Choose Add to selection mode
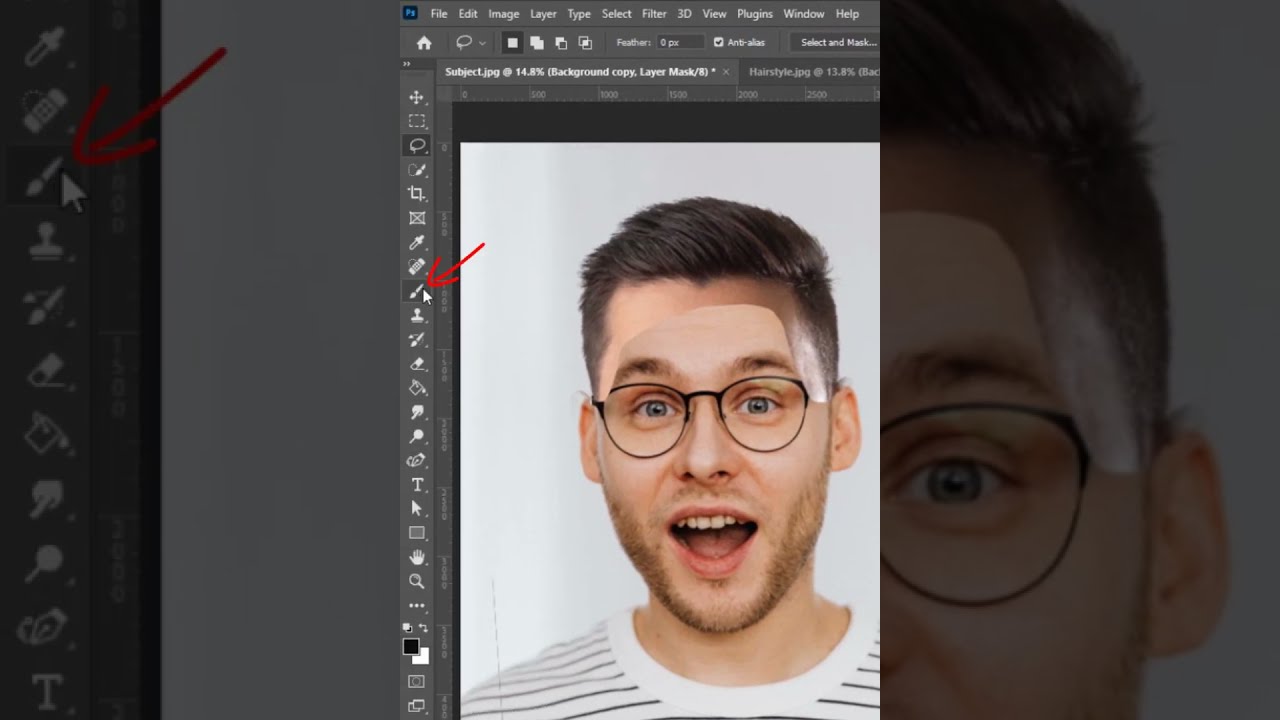Viewport: 1280px width, 720px height. point(537,43)
